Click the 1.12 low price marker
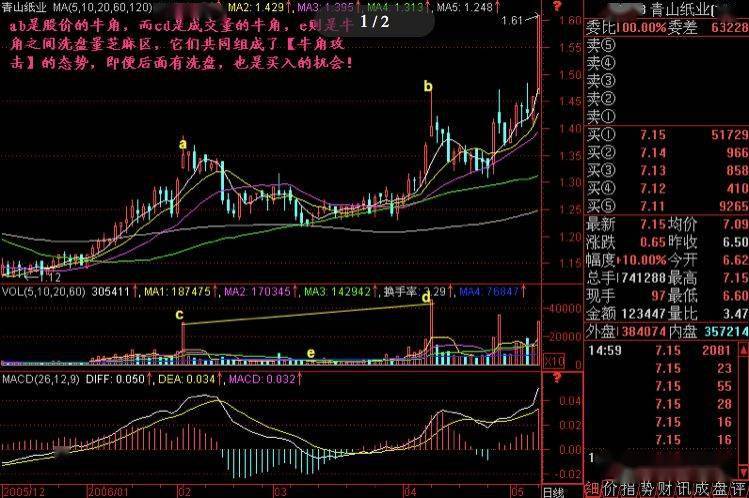 click(49, 277)
